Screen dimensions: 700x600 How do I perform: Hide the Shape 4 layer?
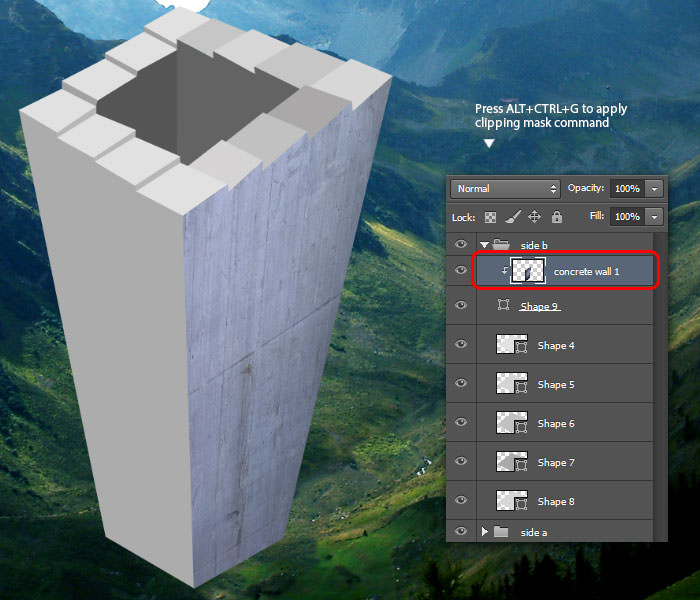coord(461,344)
